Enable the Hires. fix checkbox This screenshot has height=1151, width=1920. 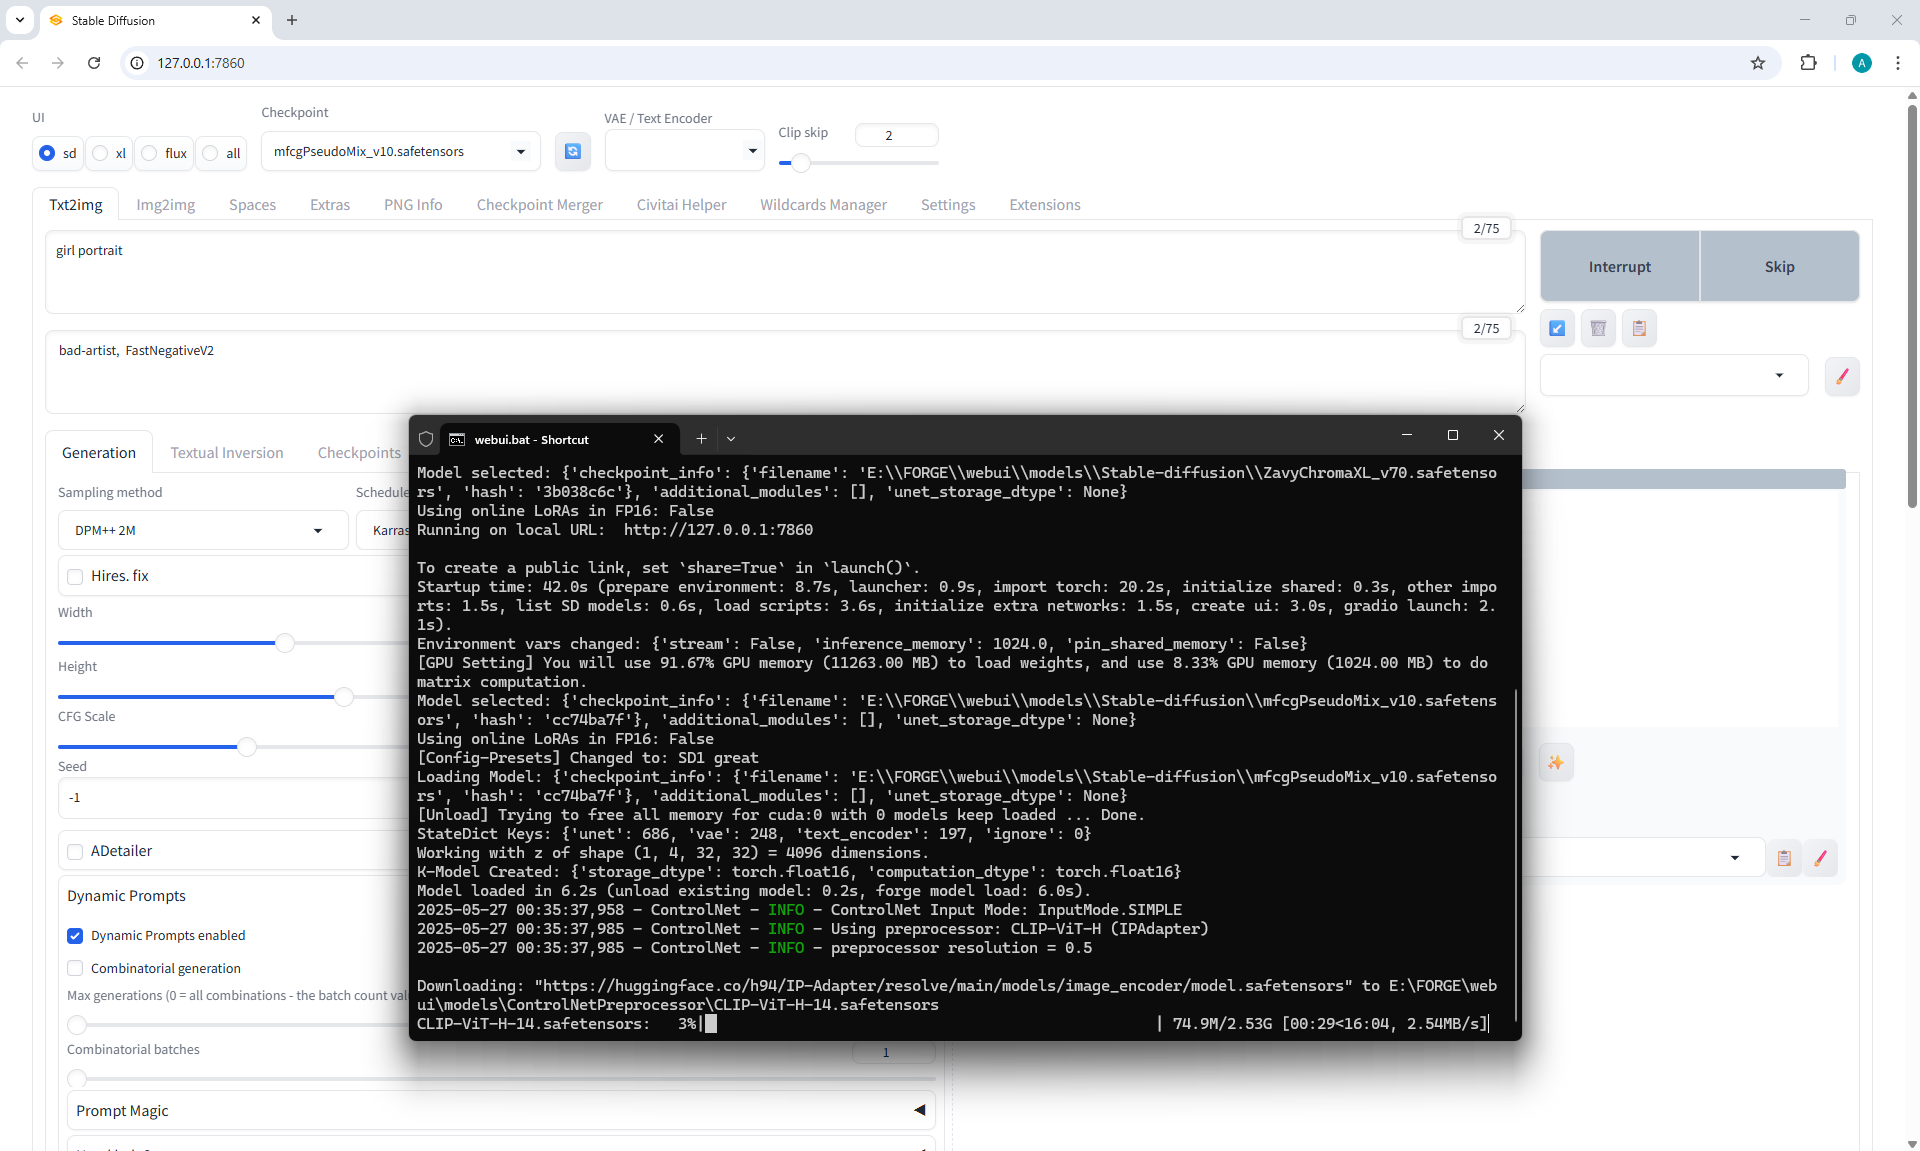75,576
